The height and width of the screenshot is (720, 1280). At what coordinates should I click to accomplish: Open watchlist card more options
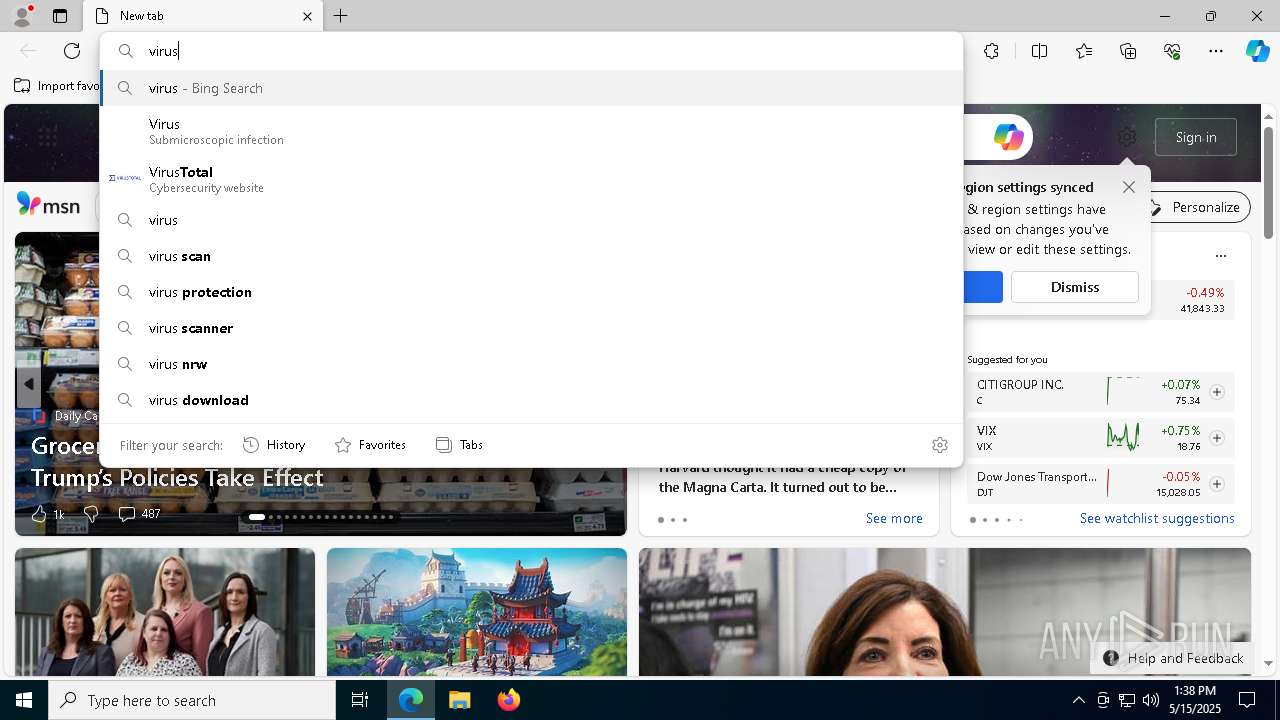[x=1220, y=256]
